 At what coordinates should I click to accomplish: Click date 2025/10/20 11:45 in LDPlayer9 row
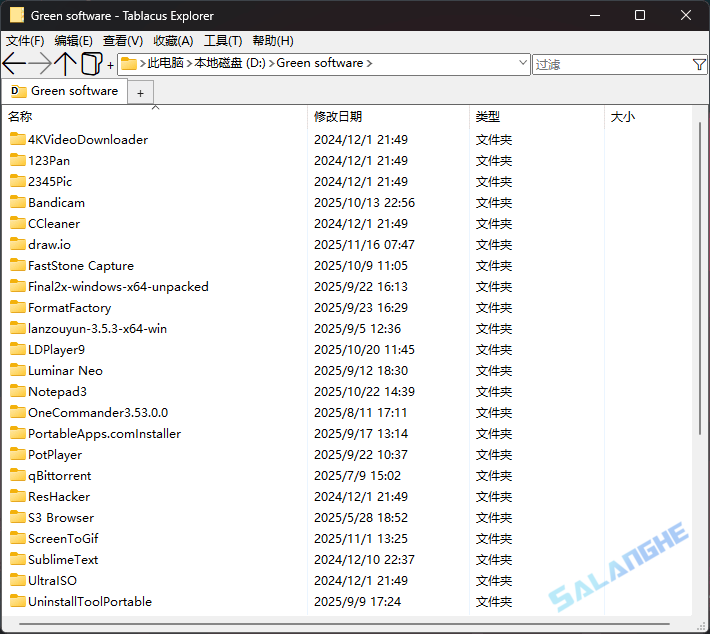coord(364,350)
